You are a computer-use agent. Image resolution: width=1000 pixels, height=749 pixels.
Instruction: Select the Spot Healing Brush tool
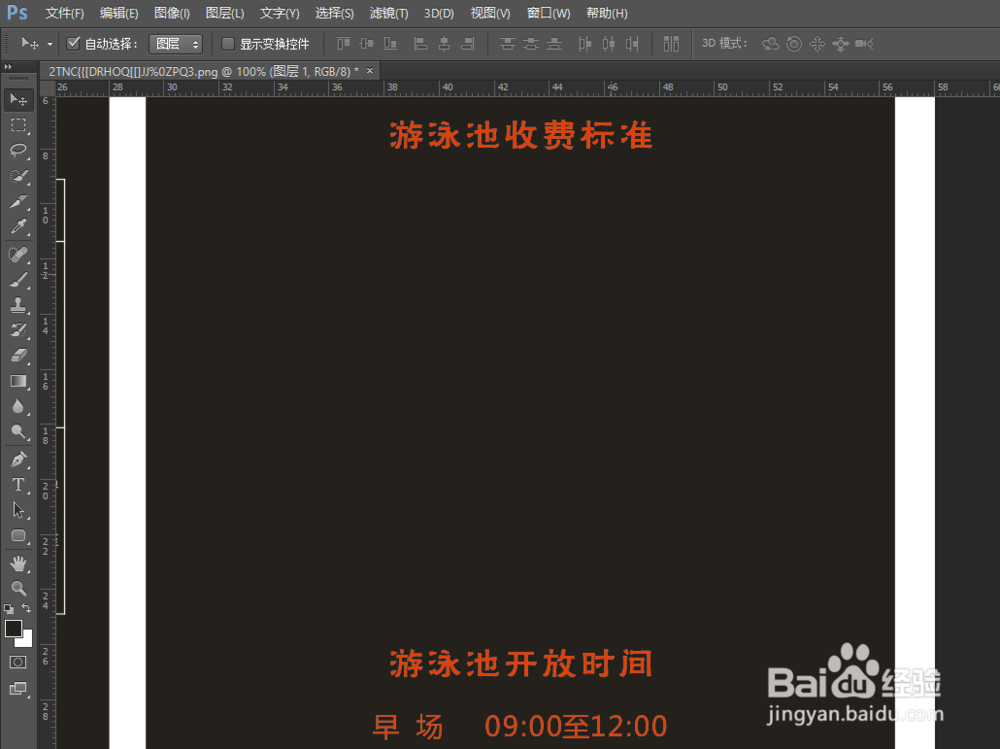click(18, 255)
